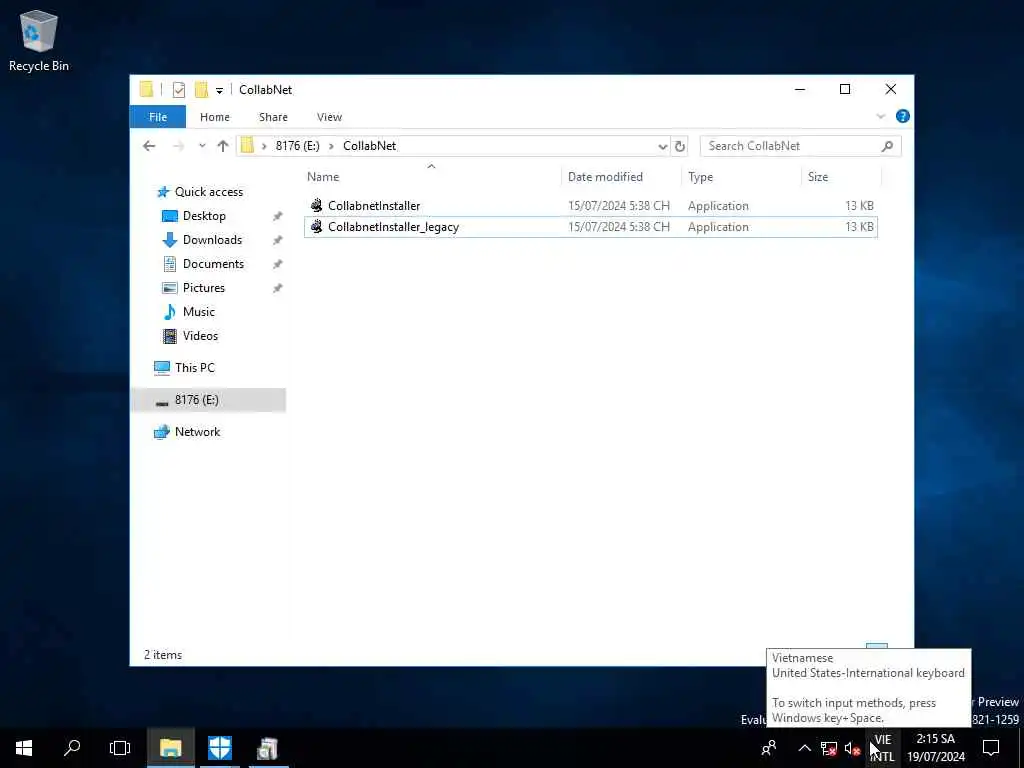Refresh the CollabNet folder view

(x=680, y=146)
